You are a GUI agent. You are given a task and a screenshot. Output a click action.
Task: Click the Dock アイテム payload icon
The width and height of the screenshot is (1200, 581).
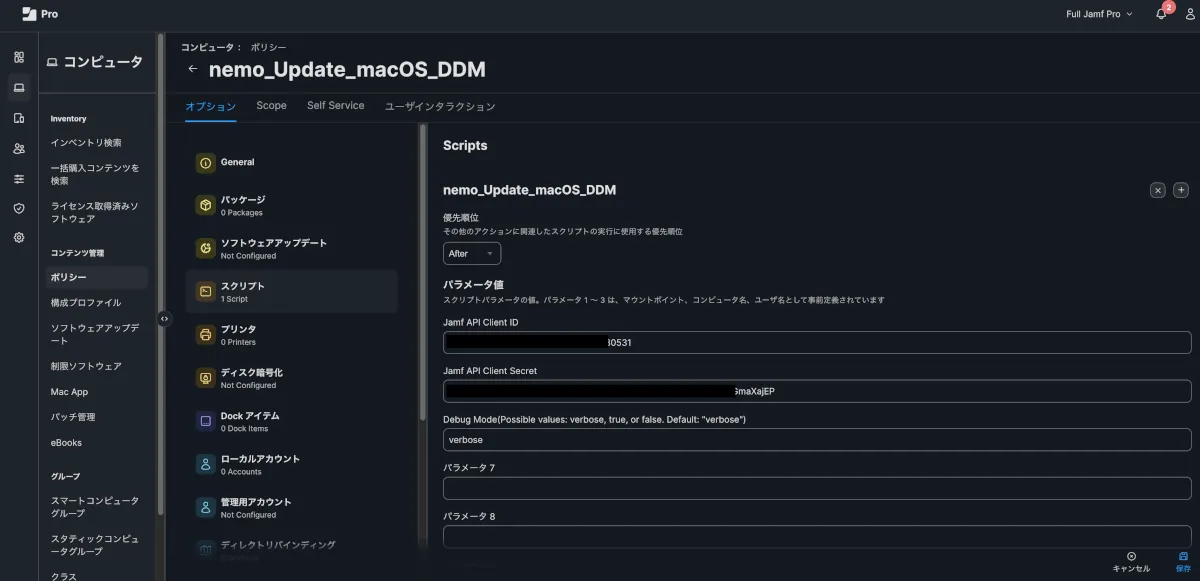click(x=205, y=421)
